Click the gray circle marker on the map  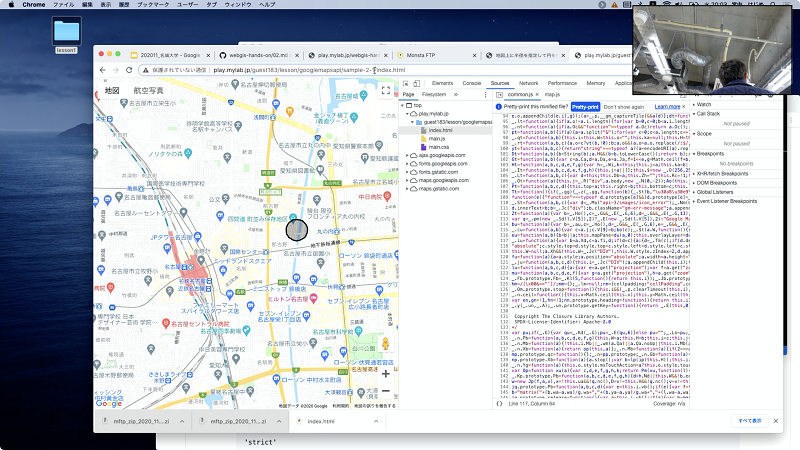coord(296,230)
